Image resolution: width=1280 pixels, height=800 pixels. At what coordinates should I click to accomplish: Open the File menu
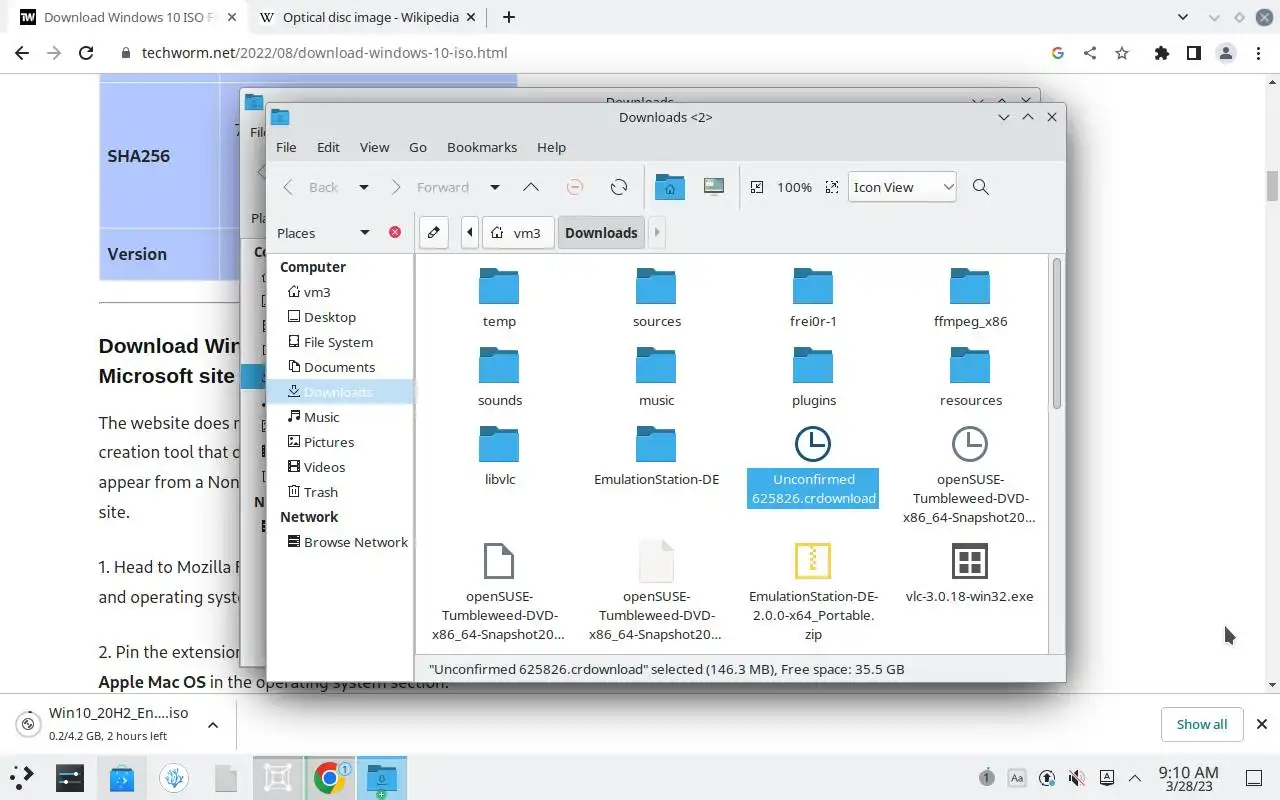coord(286,147)
